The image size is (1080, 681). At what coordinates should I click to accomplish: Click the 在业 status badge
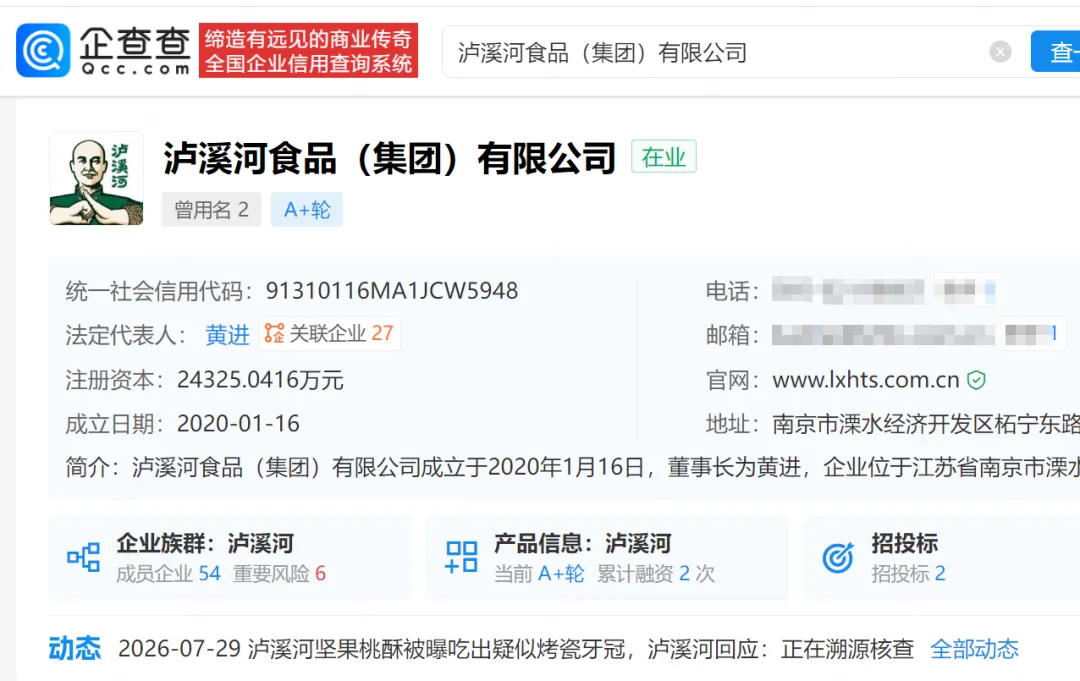(663, 157)
